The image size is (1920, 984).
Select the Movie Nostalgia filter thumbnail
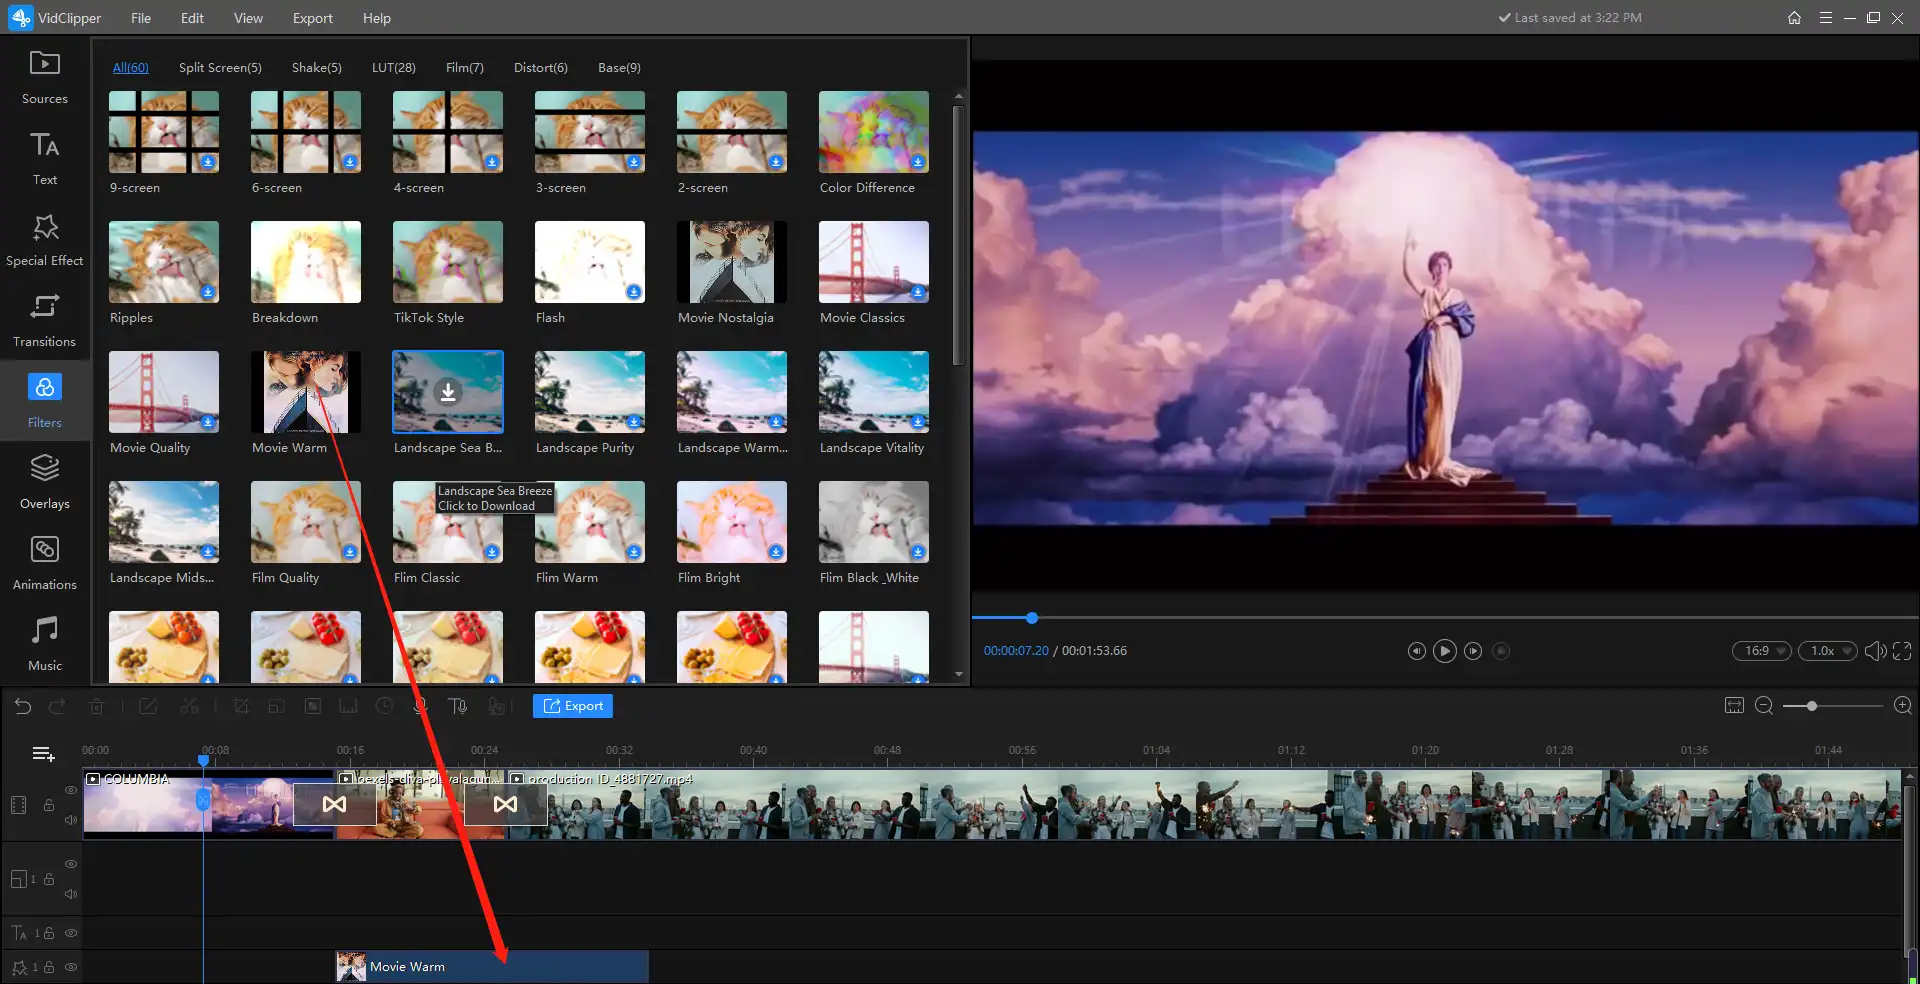732,262
